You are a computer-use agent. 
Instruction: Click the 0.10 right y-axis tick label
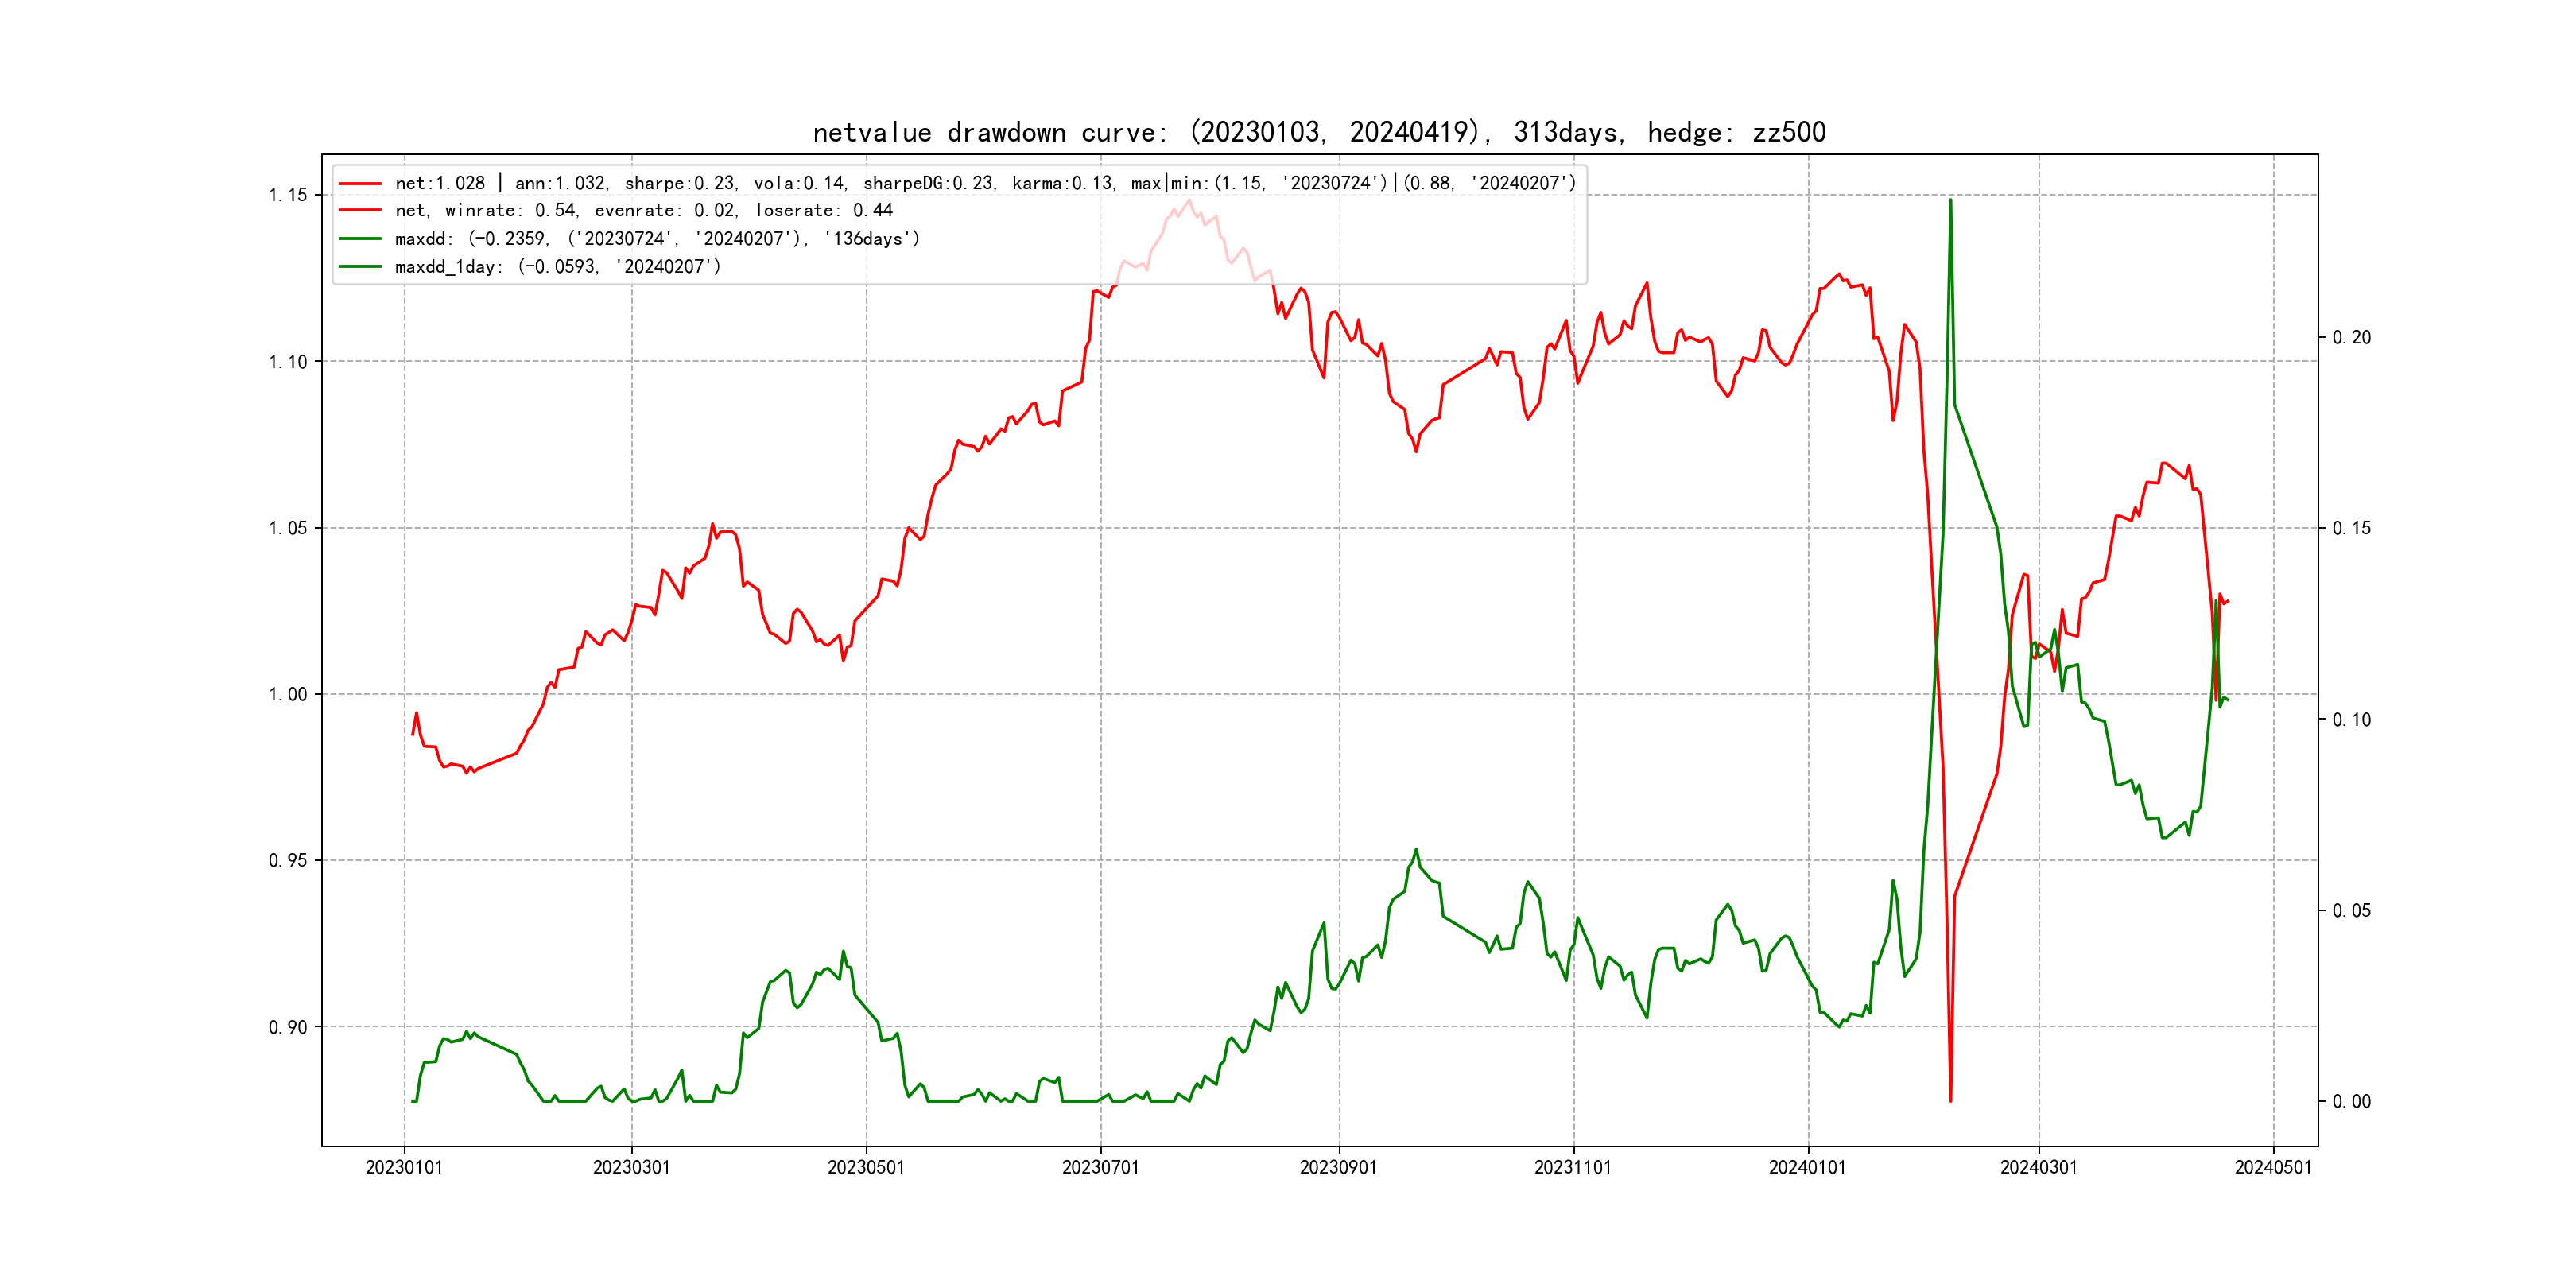point(2351,719)
